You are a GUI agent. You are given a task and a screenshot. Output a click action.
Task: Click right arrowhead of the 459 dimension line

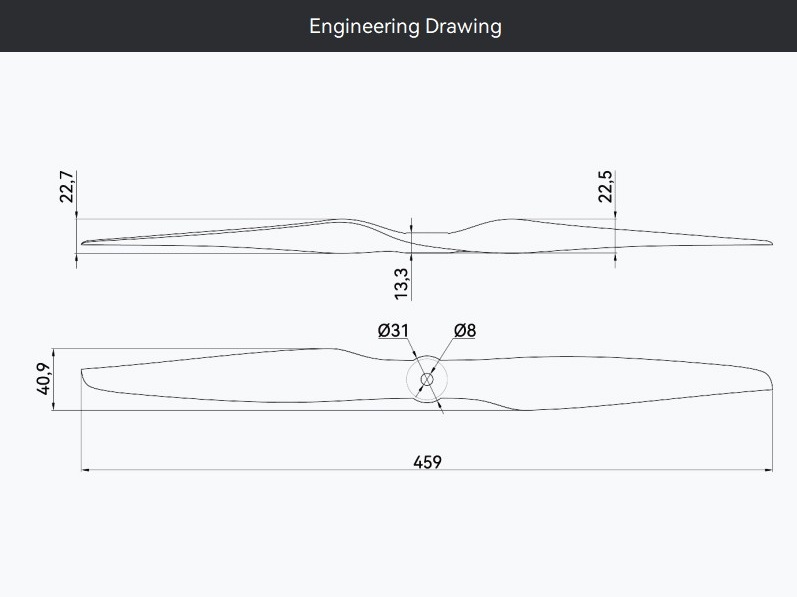coord(768,469)
